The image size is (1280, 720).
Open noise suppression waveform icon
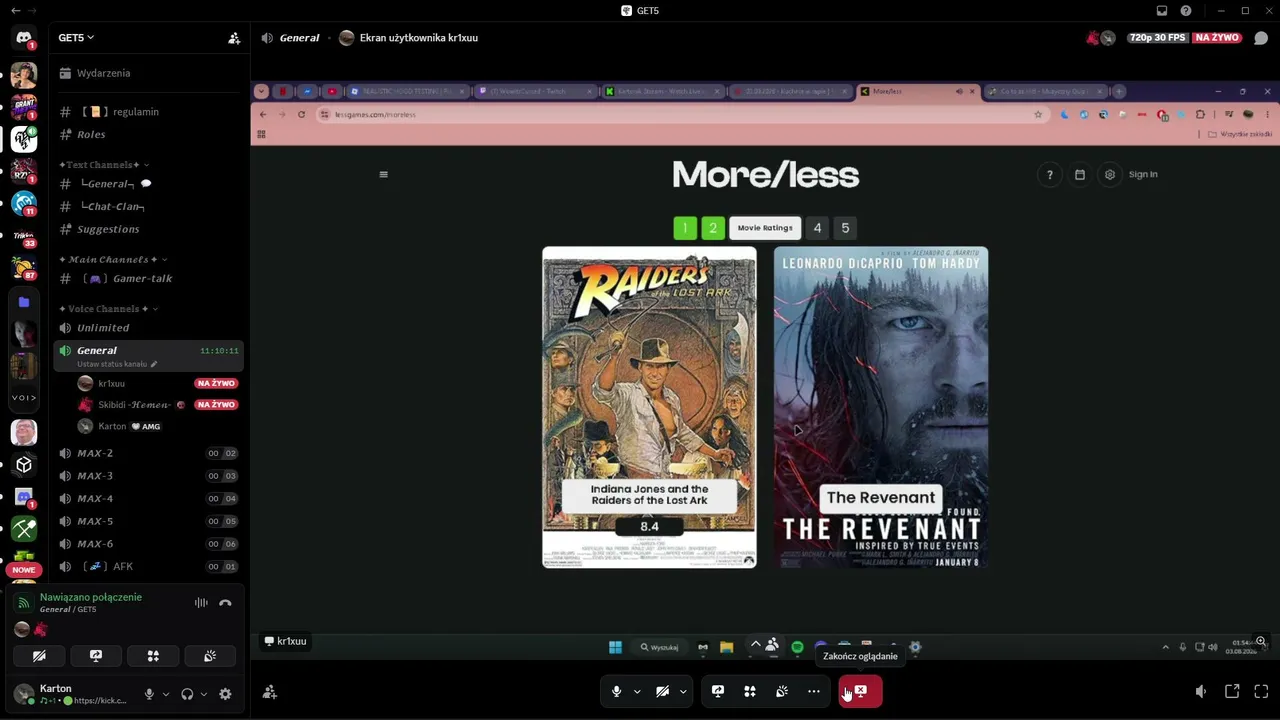pyautogui.click(x=201, y=603)
